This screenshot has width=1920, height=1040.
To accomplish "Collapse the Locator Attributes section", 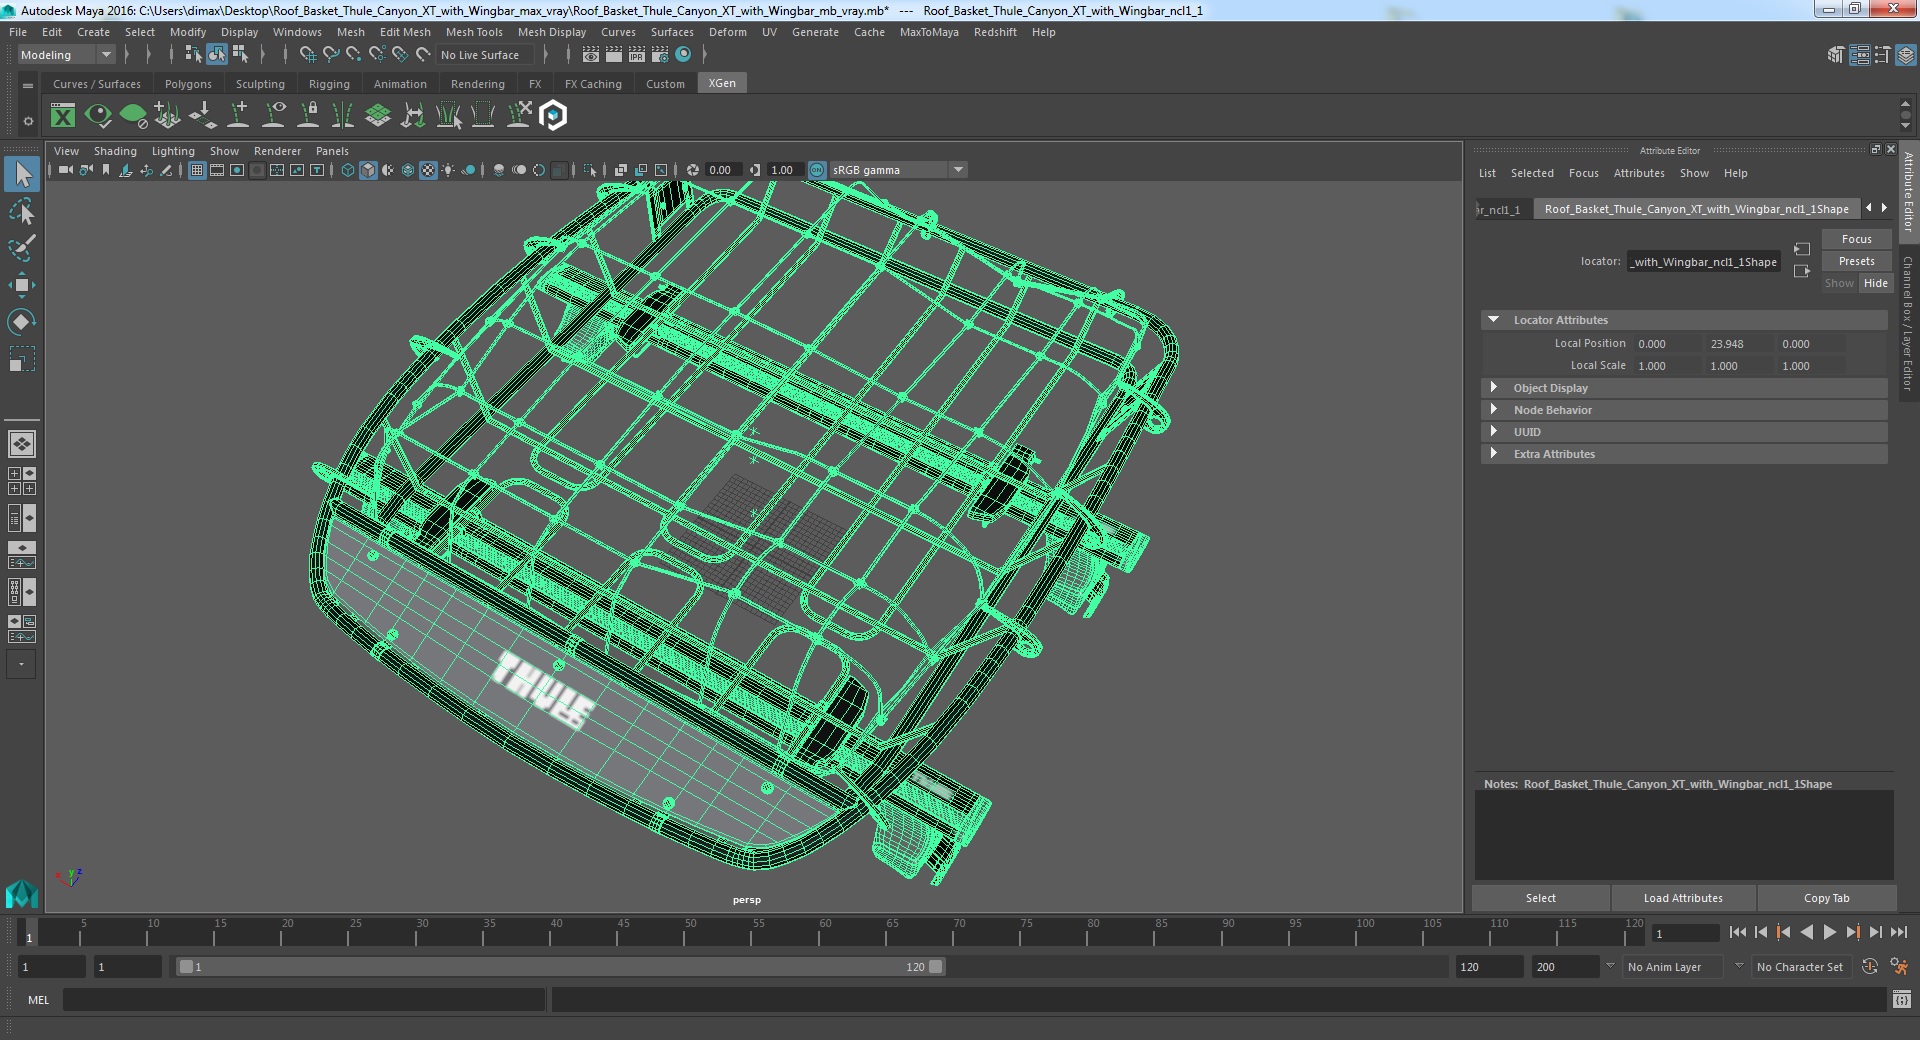I will (1494, 320).
